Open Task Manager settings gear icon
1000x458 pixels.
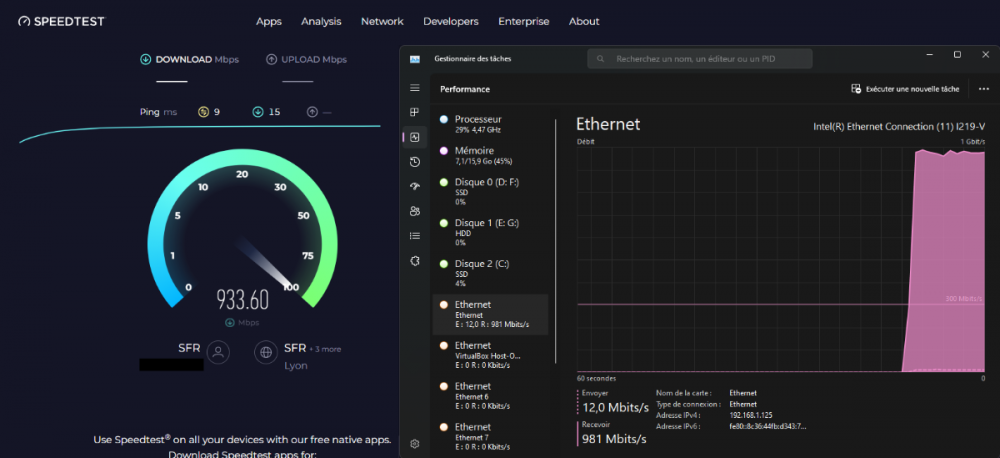[415, 443]
